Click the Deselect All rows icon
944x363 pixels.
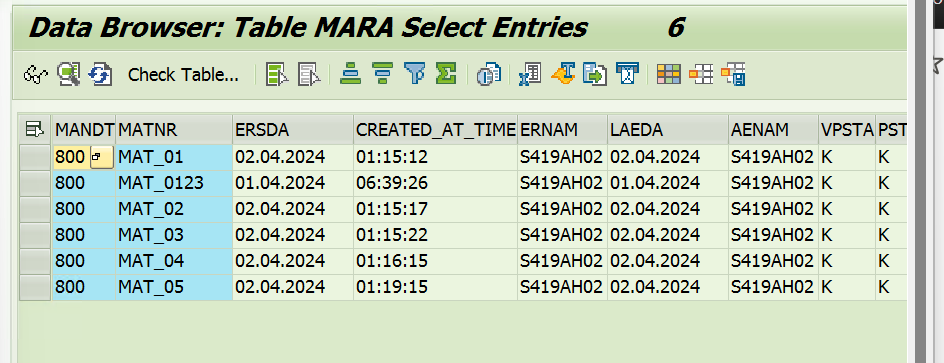[x=309, y=75]
